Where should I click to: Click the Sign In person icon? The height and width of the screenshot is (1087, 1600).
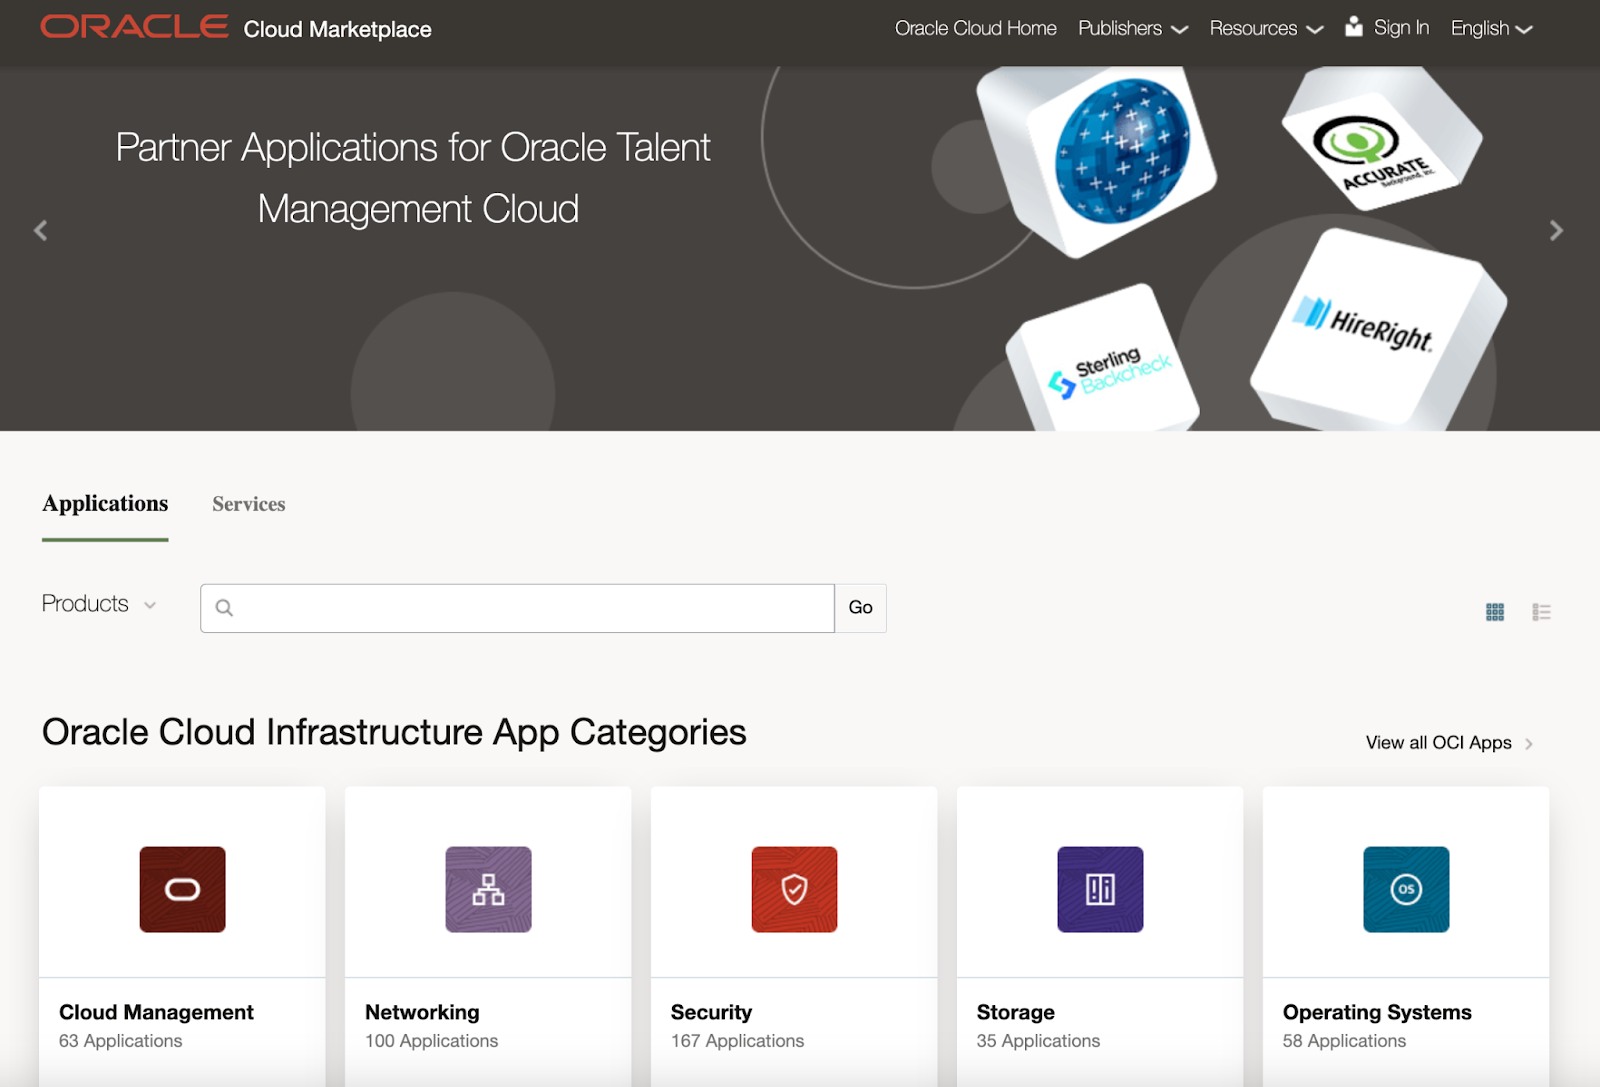tap(1355, 27)
